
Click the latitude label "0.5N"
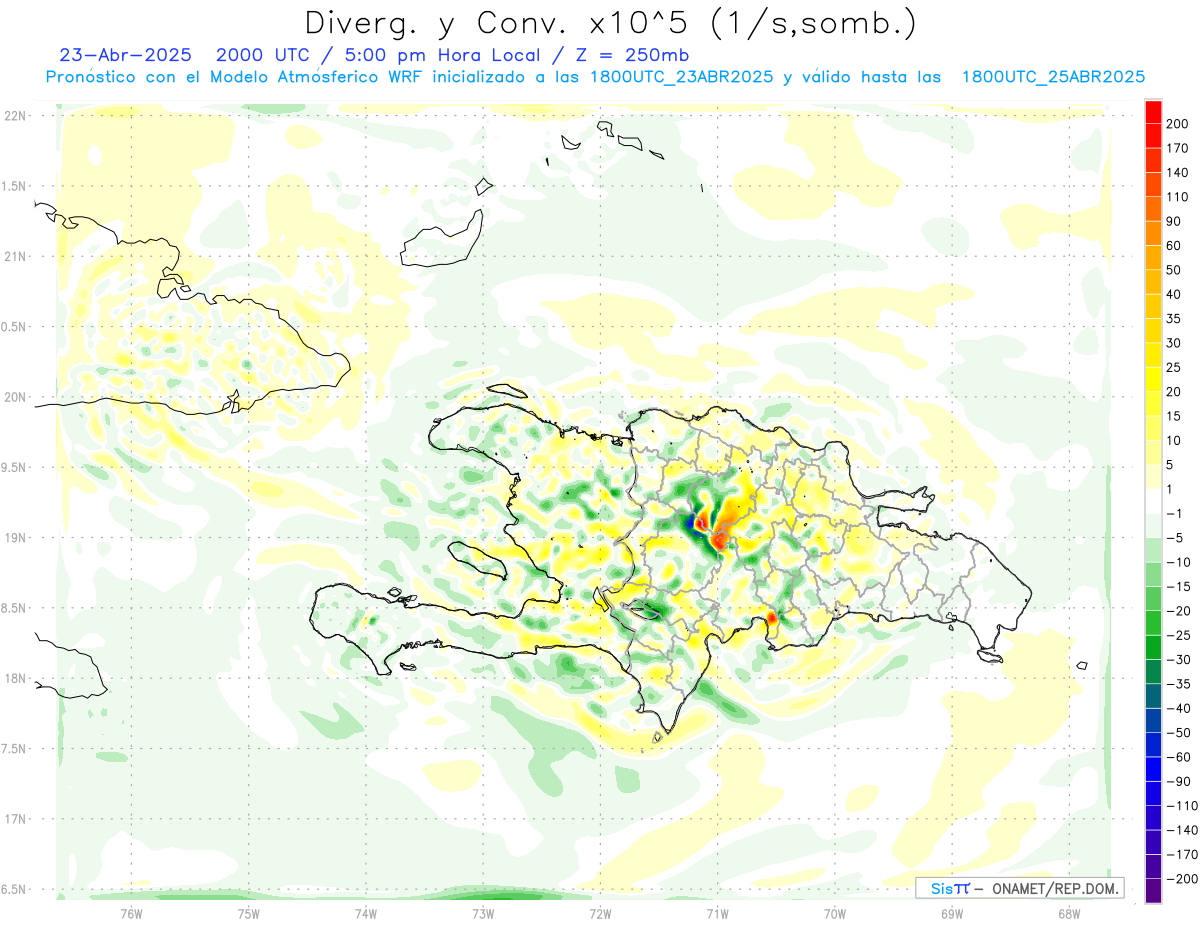14,327
